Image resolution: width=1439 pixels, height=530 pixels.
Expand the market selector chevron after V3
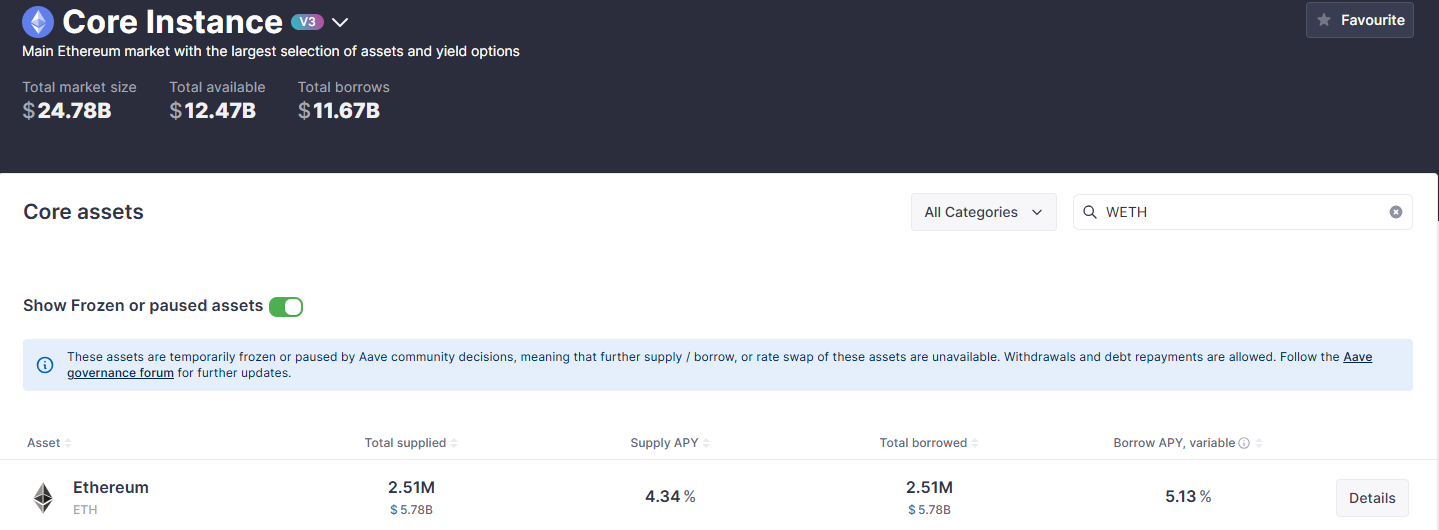click(340, 23)
